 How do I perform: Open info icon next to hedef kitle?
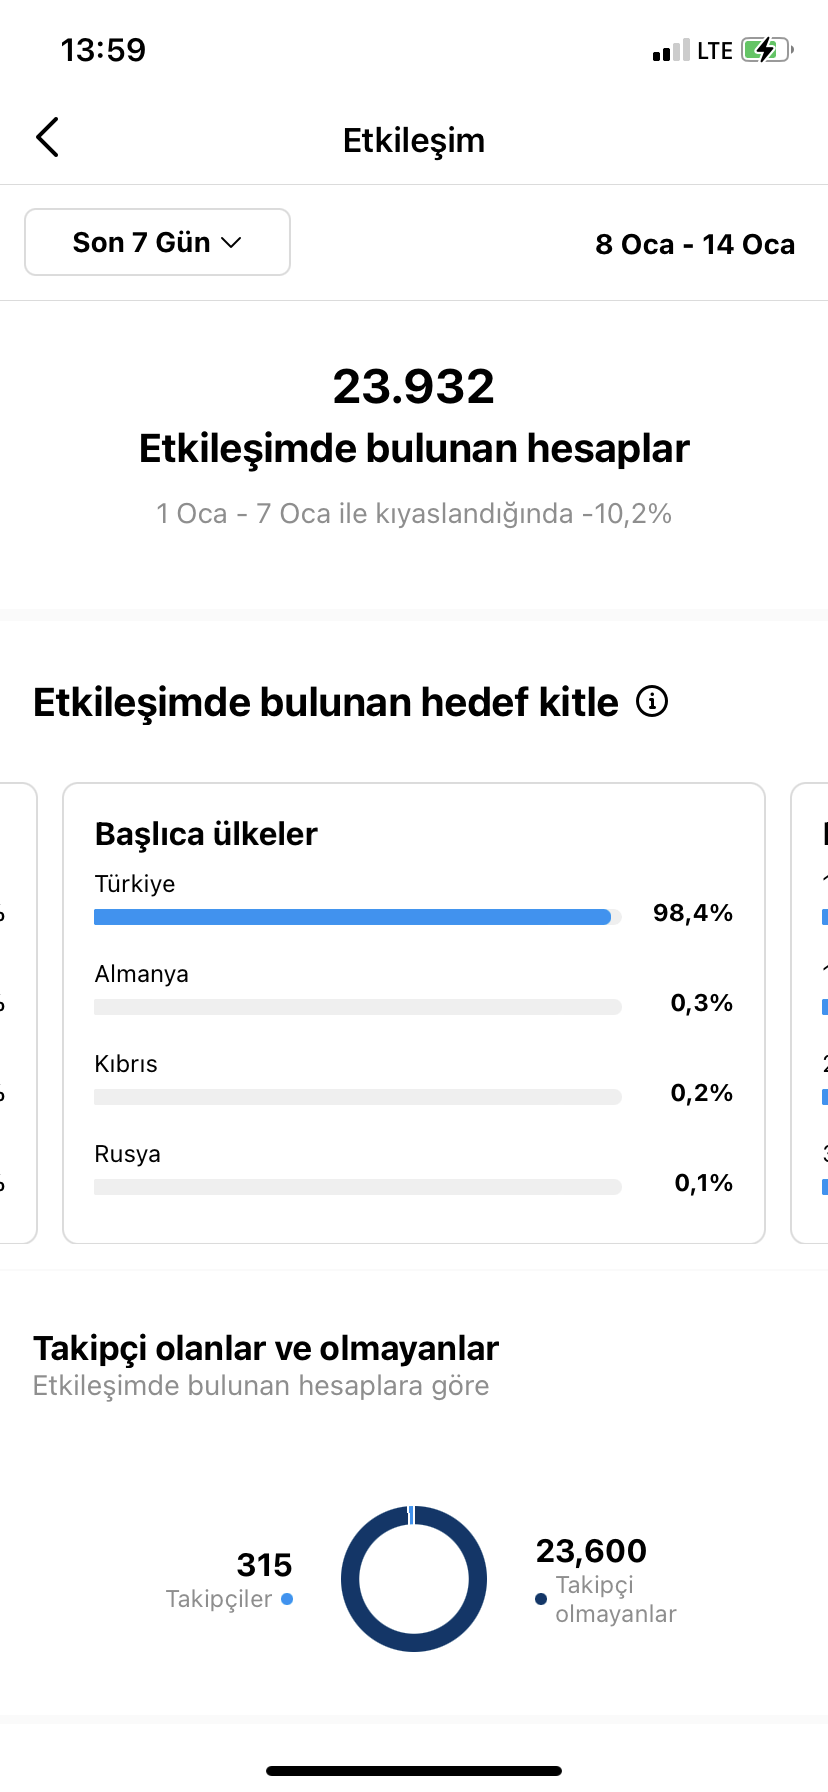[652, 702]
